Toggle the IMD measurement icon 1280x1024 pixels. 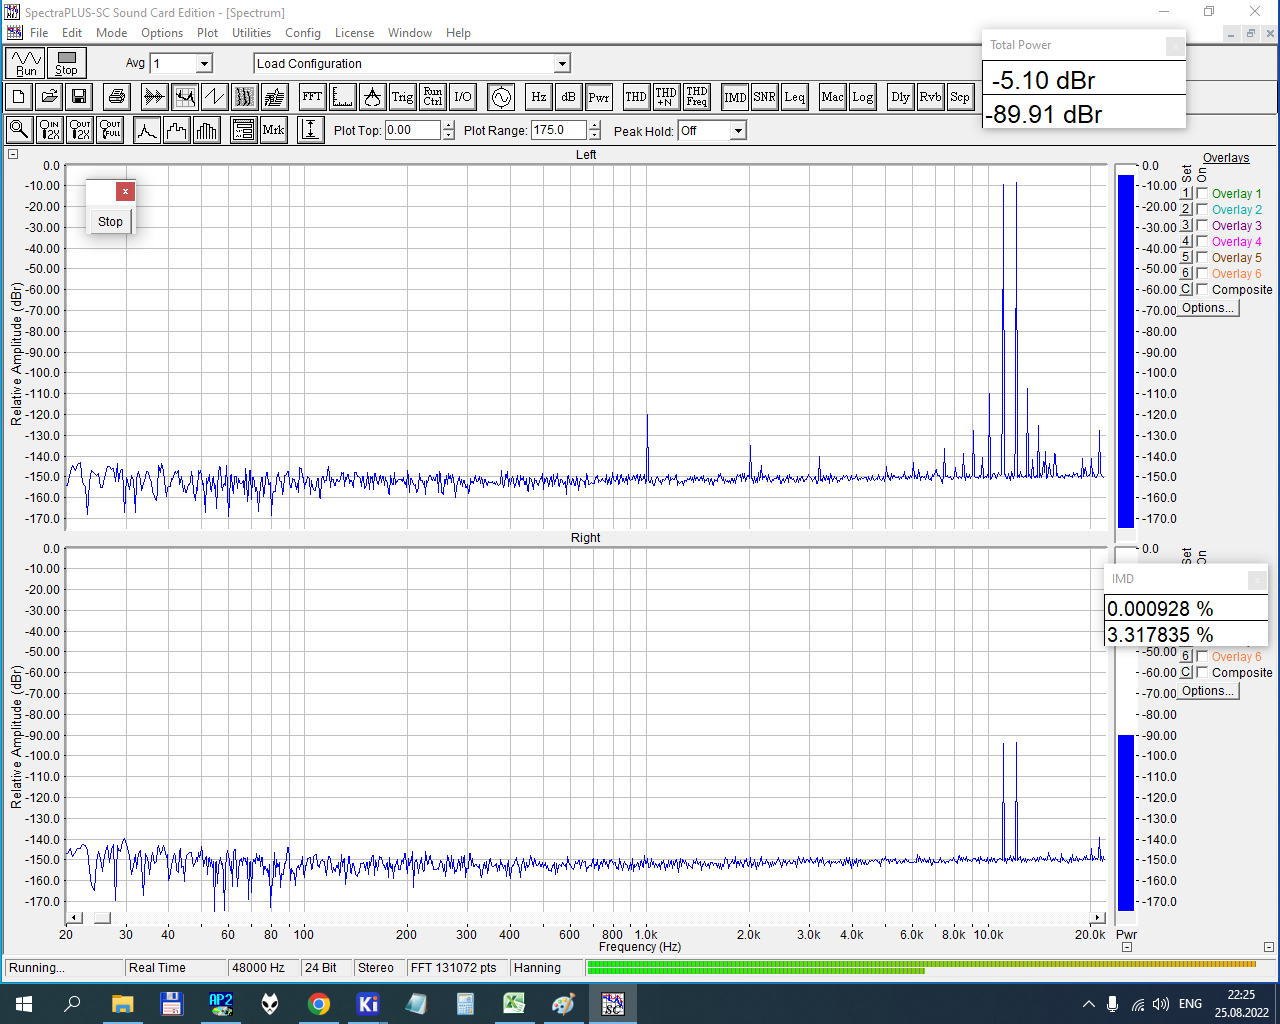735,97
